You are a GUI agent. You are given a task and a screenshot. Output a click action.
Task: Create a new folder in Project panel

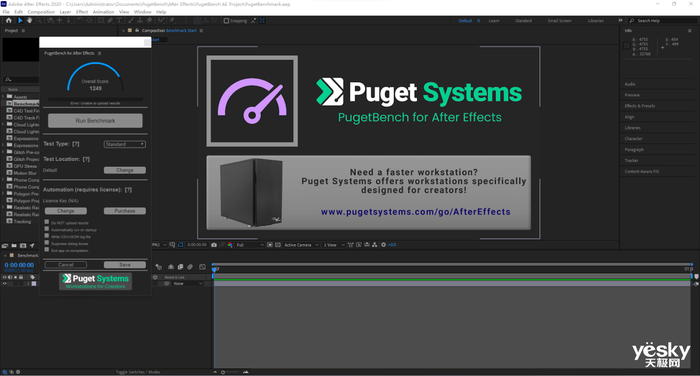[x=14, y=246]
